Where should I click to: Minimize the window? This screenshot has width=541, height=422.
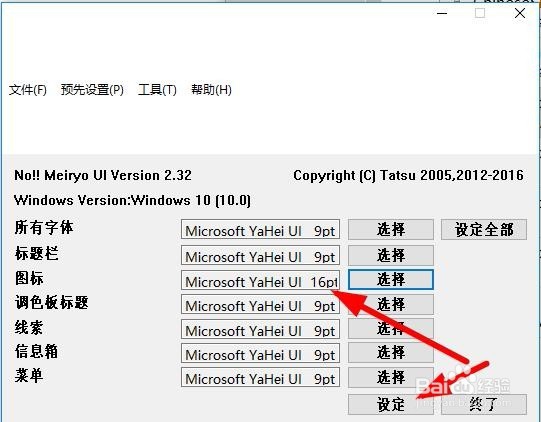(x=442, y=13)
